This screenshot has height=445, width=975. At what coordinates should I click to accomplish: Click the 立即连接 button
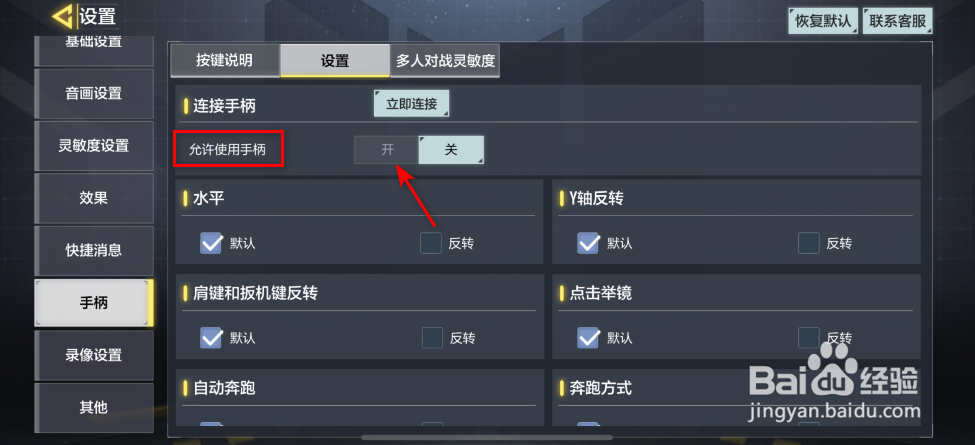411,104
